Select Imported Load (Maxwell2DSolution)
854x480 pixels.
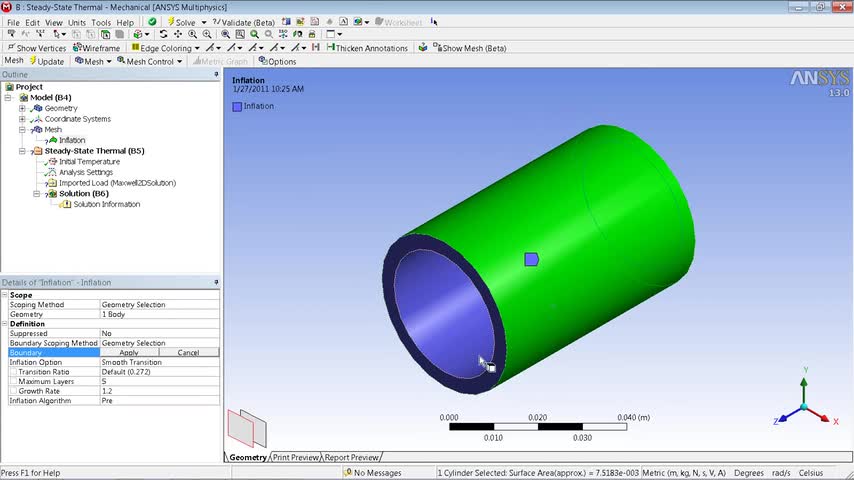tap(117, 183)
